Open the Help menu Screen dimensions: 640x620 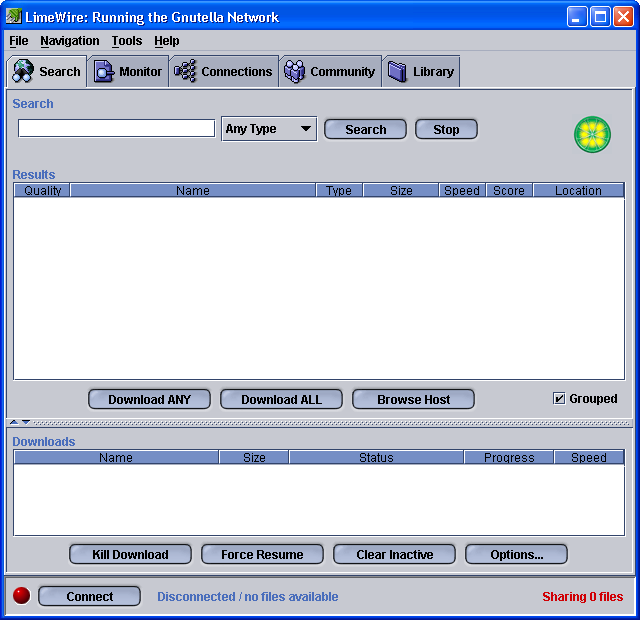click(167, 41)
